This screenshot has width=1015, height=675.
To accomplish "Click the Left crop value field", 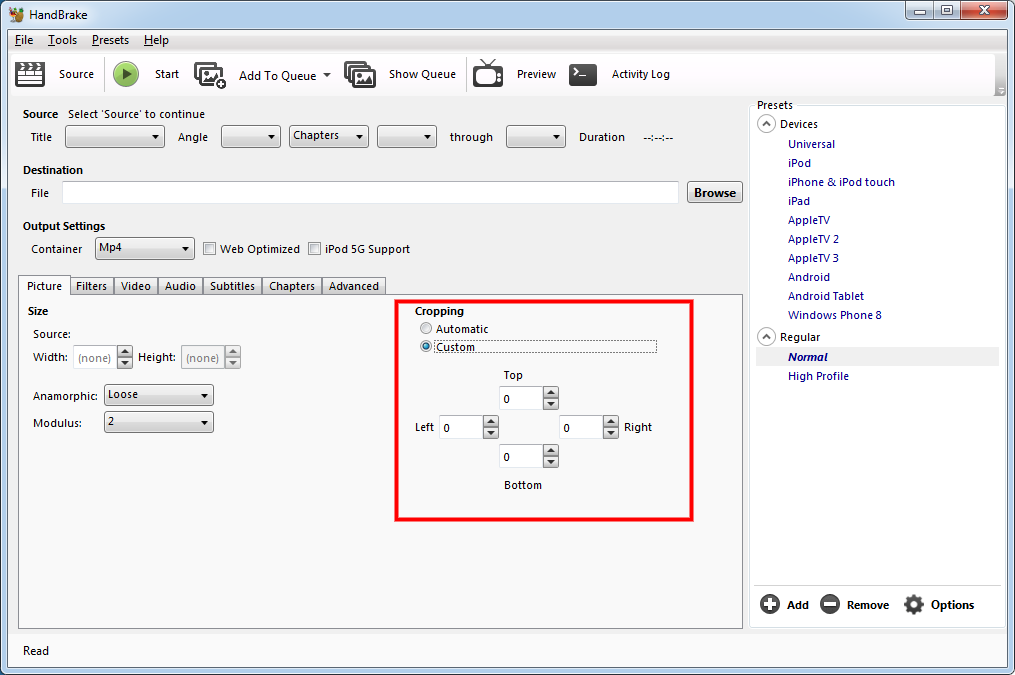I will (x=460, y=427).
